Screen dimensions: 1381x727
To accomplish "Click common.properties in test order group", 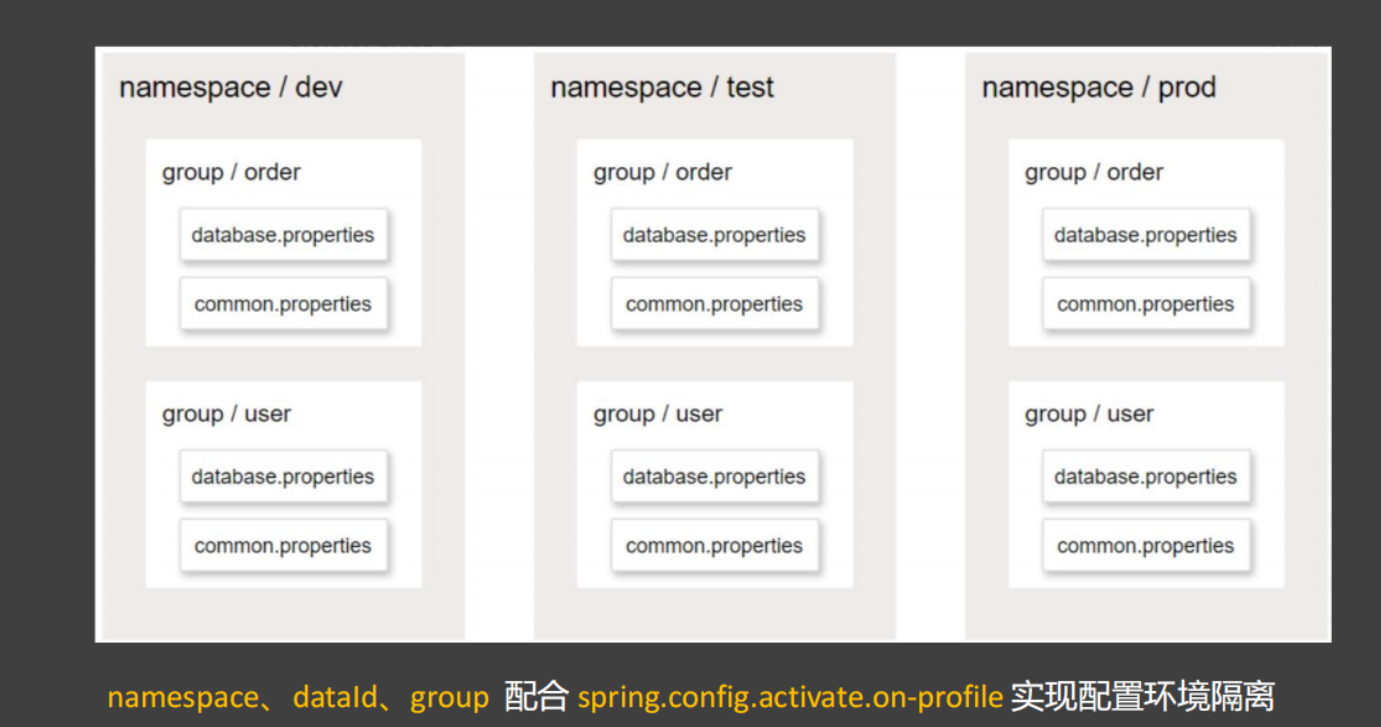I will click(x=714, y=304).
